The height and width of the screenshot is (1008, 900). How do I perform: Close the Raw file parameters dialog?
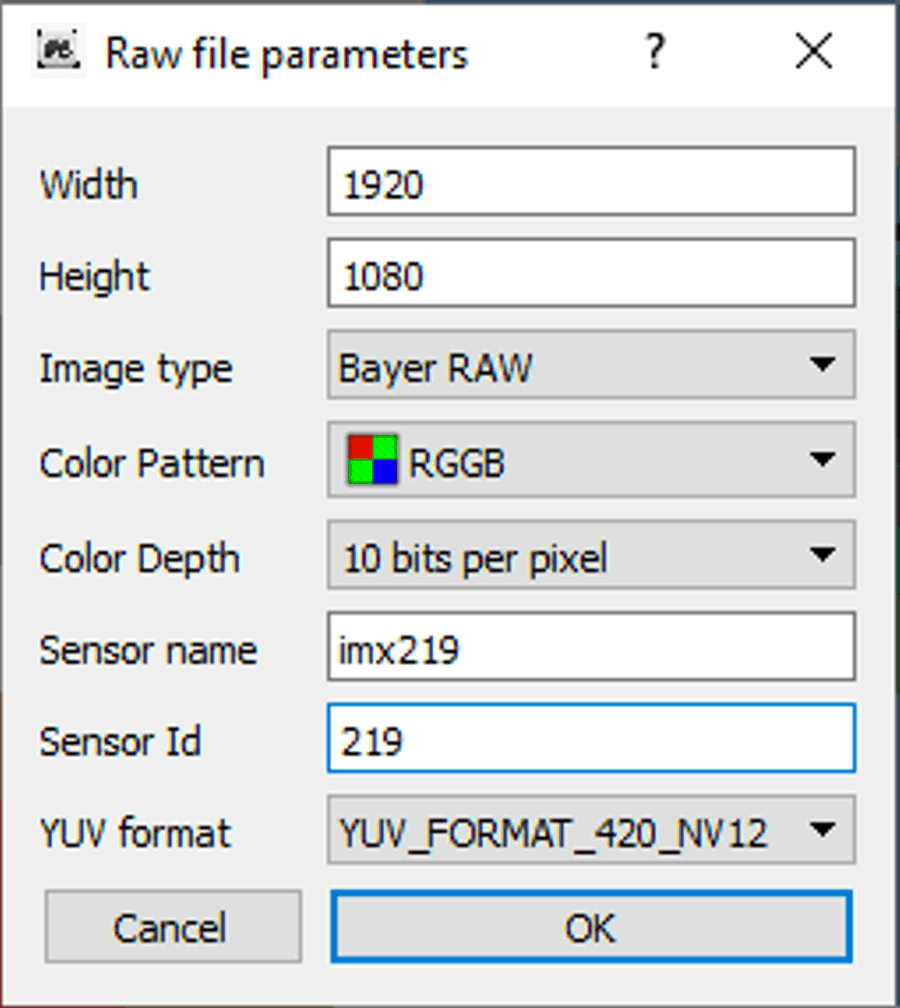(x=814, y=51)
